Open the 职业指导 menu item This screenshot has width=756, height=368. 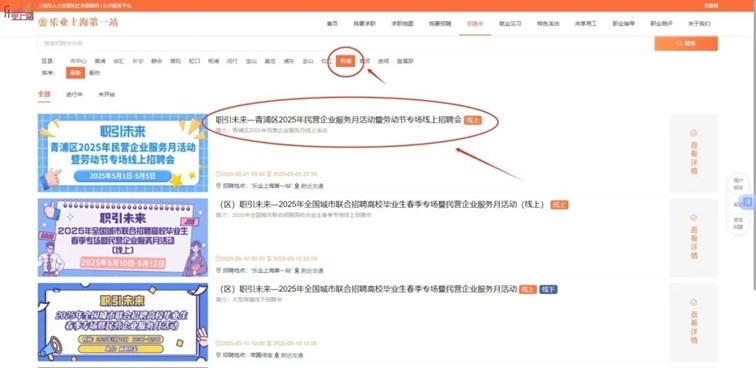pos(624,24)
